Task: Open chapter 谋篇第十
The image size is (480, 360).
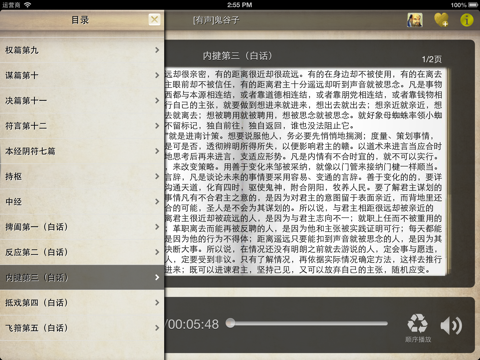Action: (x=82, y=75)
